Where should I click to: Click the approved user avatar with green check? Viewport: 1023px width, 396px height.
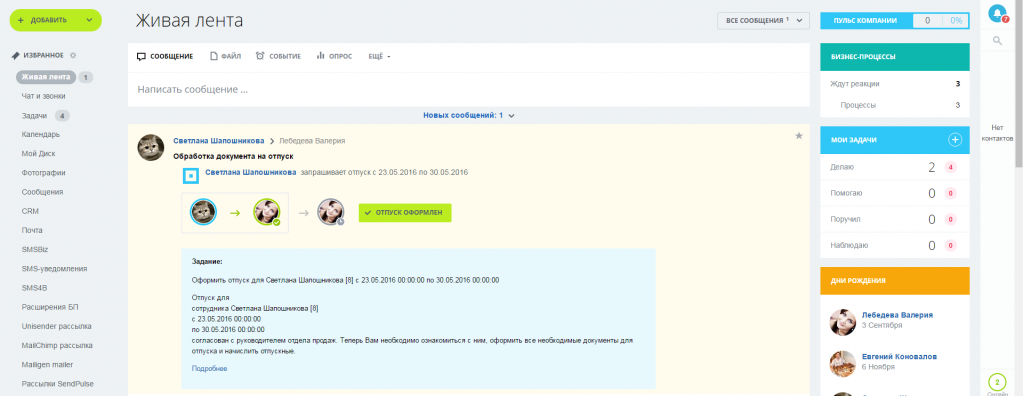click(267, 212)
